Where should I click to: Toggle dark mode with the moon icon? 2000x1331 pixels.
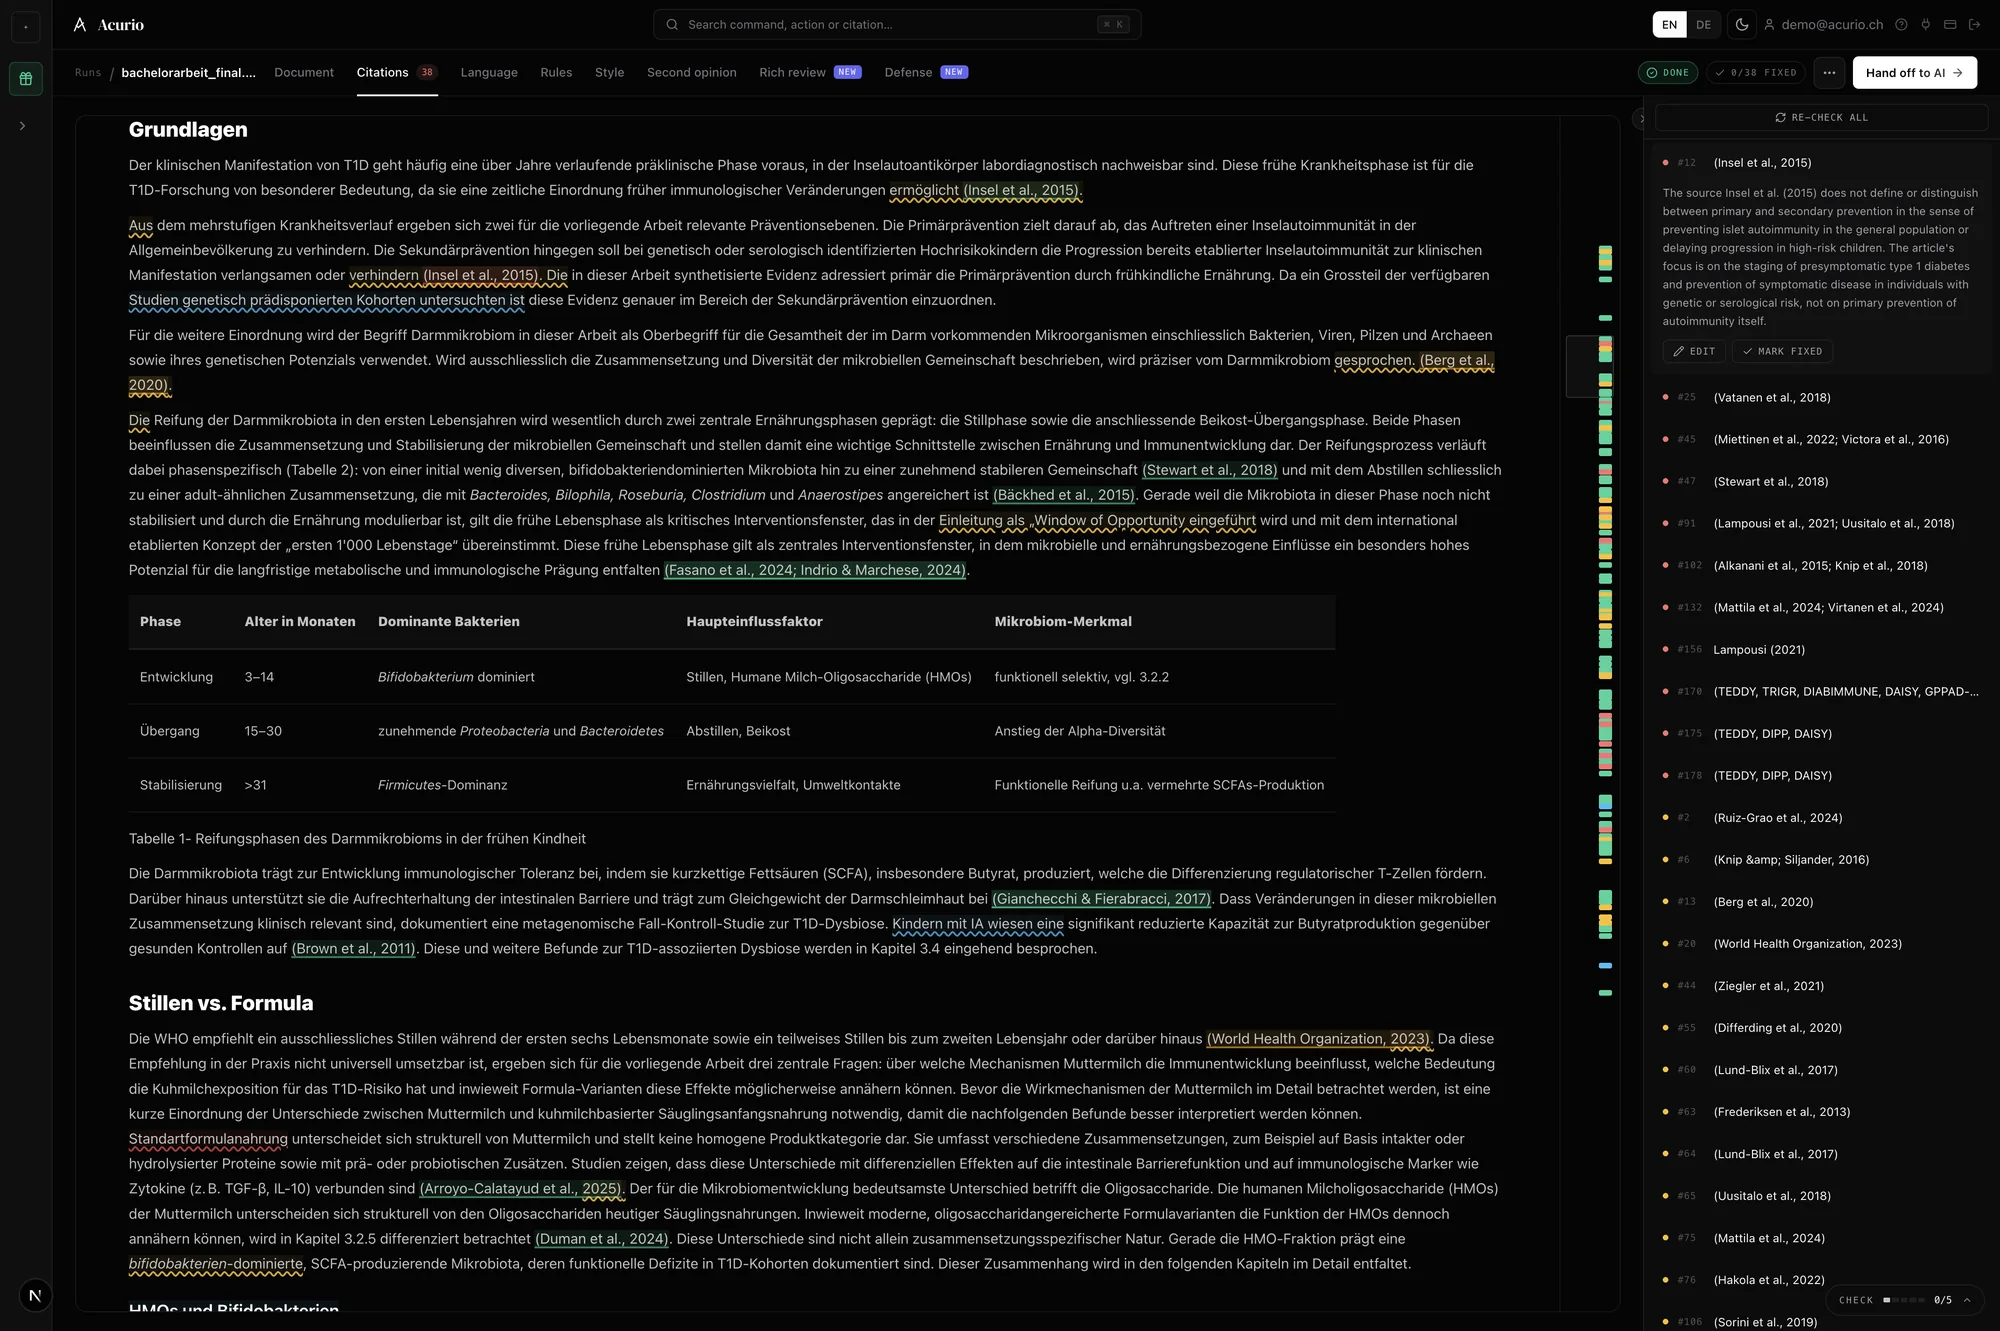[x=1742, y=25]
